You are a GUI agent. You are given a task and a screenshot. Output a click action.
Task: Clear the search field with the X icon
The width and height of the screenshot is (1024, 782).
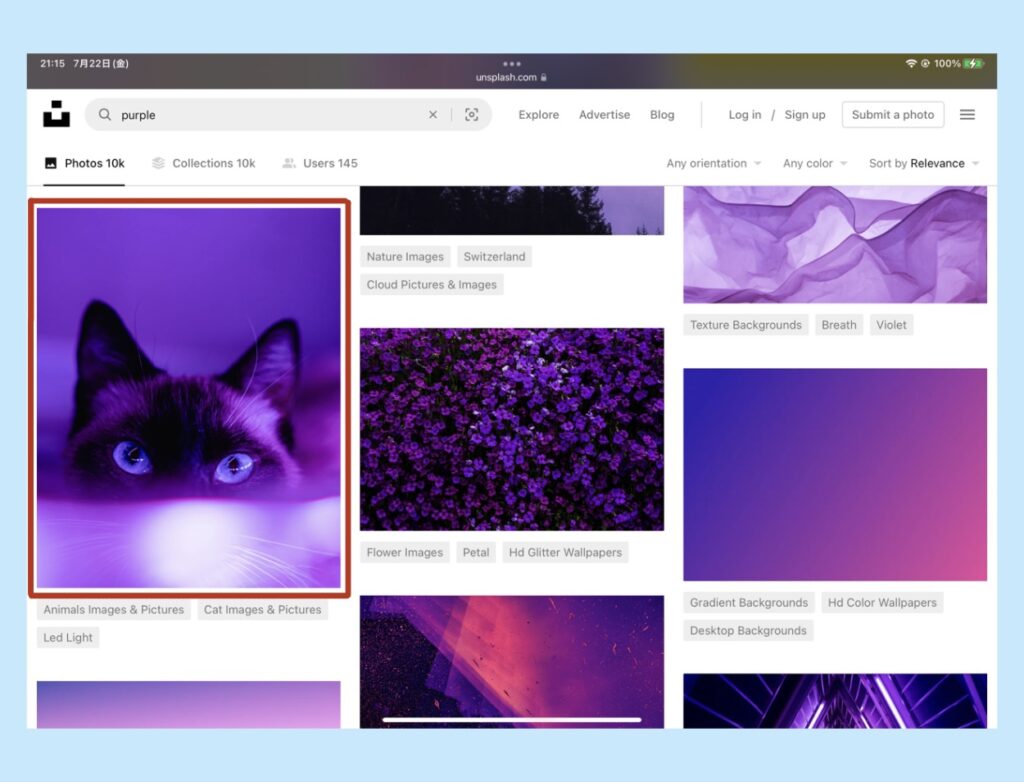point(433,115)
